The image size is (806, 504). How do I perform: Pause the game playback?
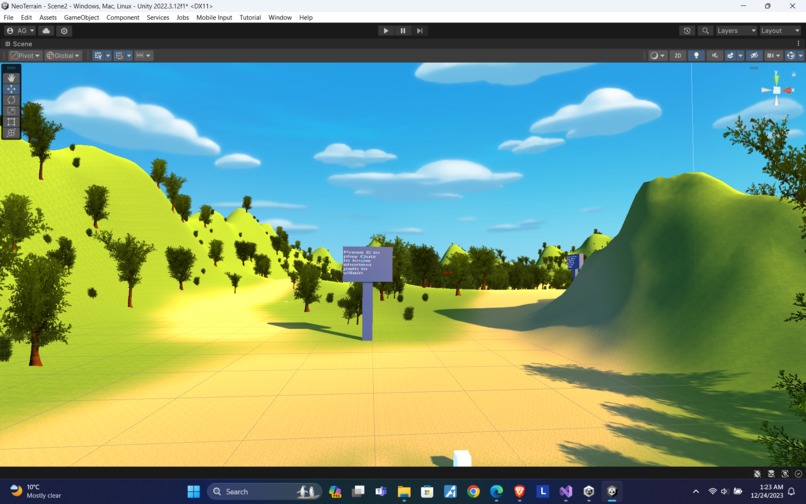403,31
